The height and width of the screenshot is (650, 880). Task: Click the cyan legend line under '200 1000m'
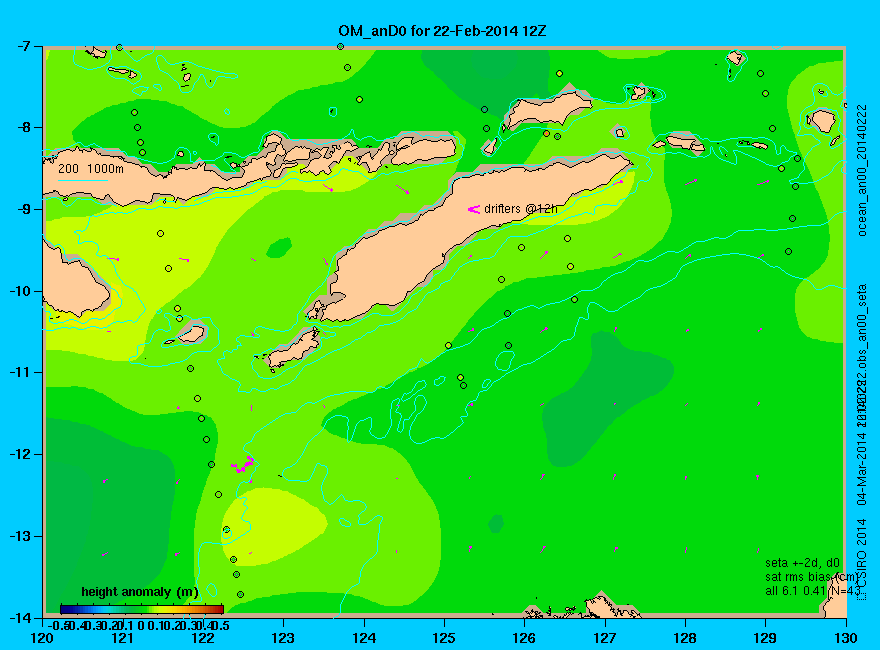pos(82,180)
